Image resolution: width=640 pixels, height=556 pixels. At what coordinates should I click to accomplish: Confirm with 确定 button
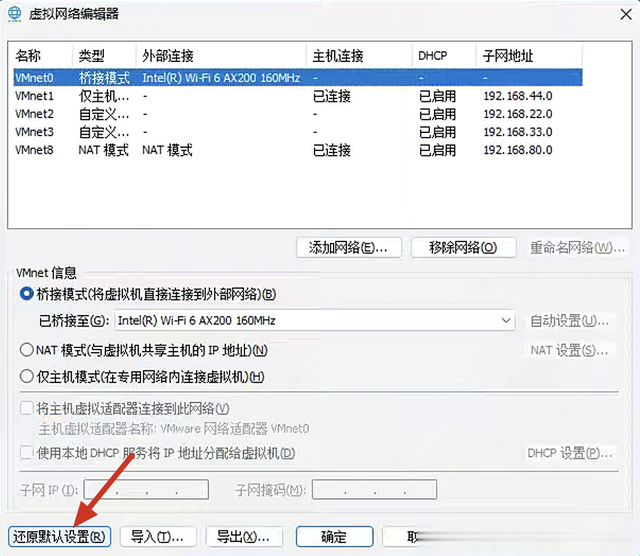(x=334, y=536)
